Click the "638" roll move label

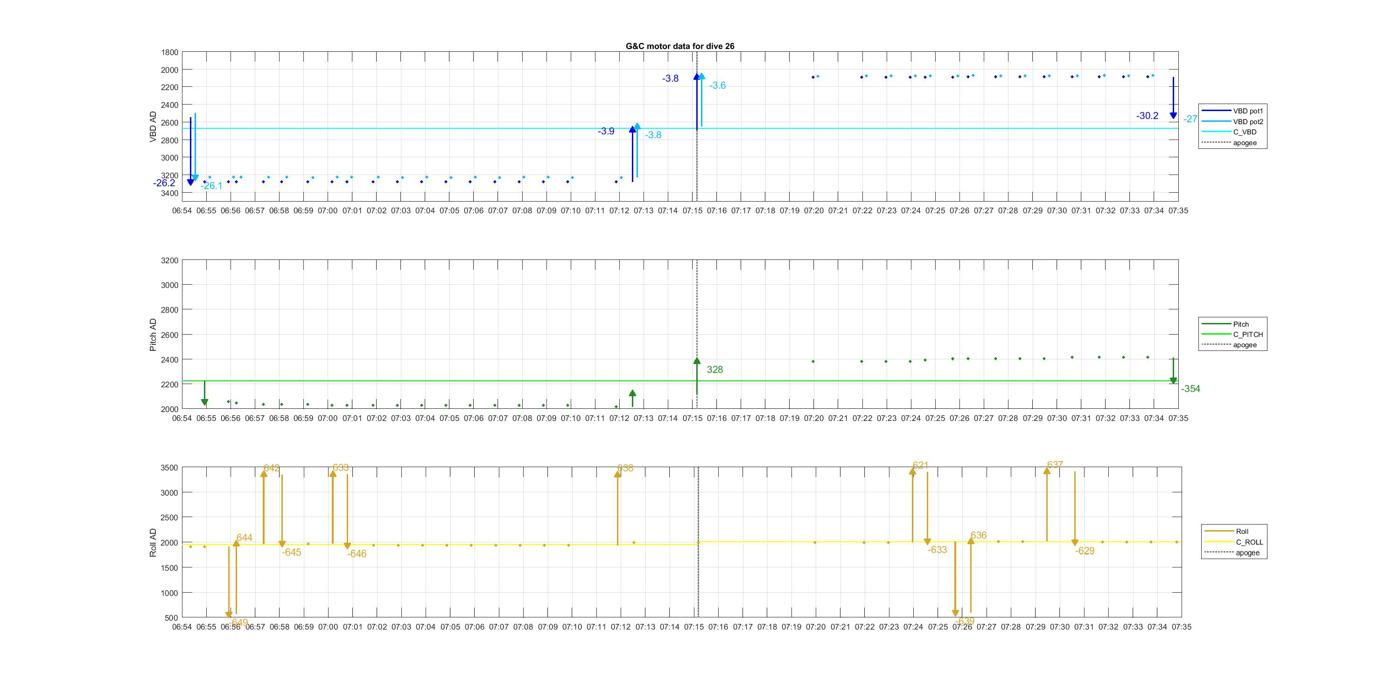626,468
